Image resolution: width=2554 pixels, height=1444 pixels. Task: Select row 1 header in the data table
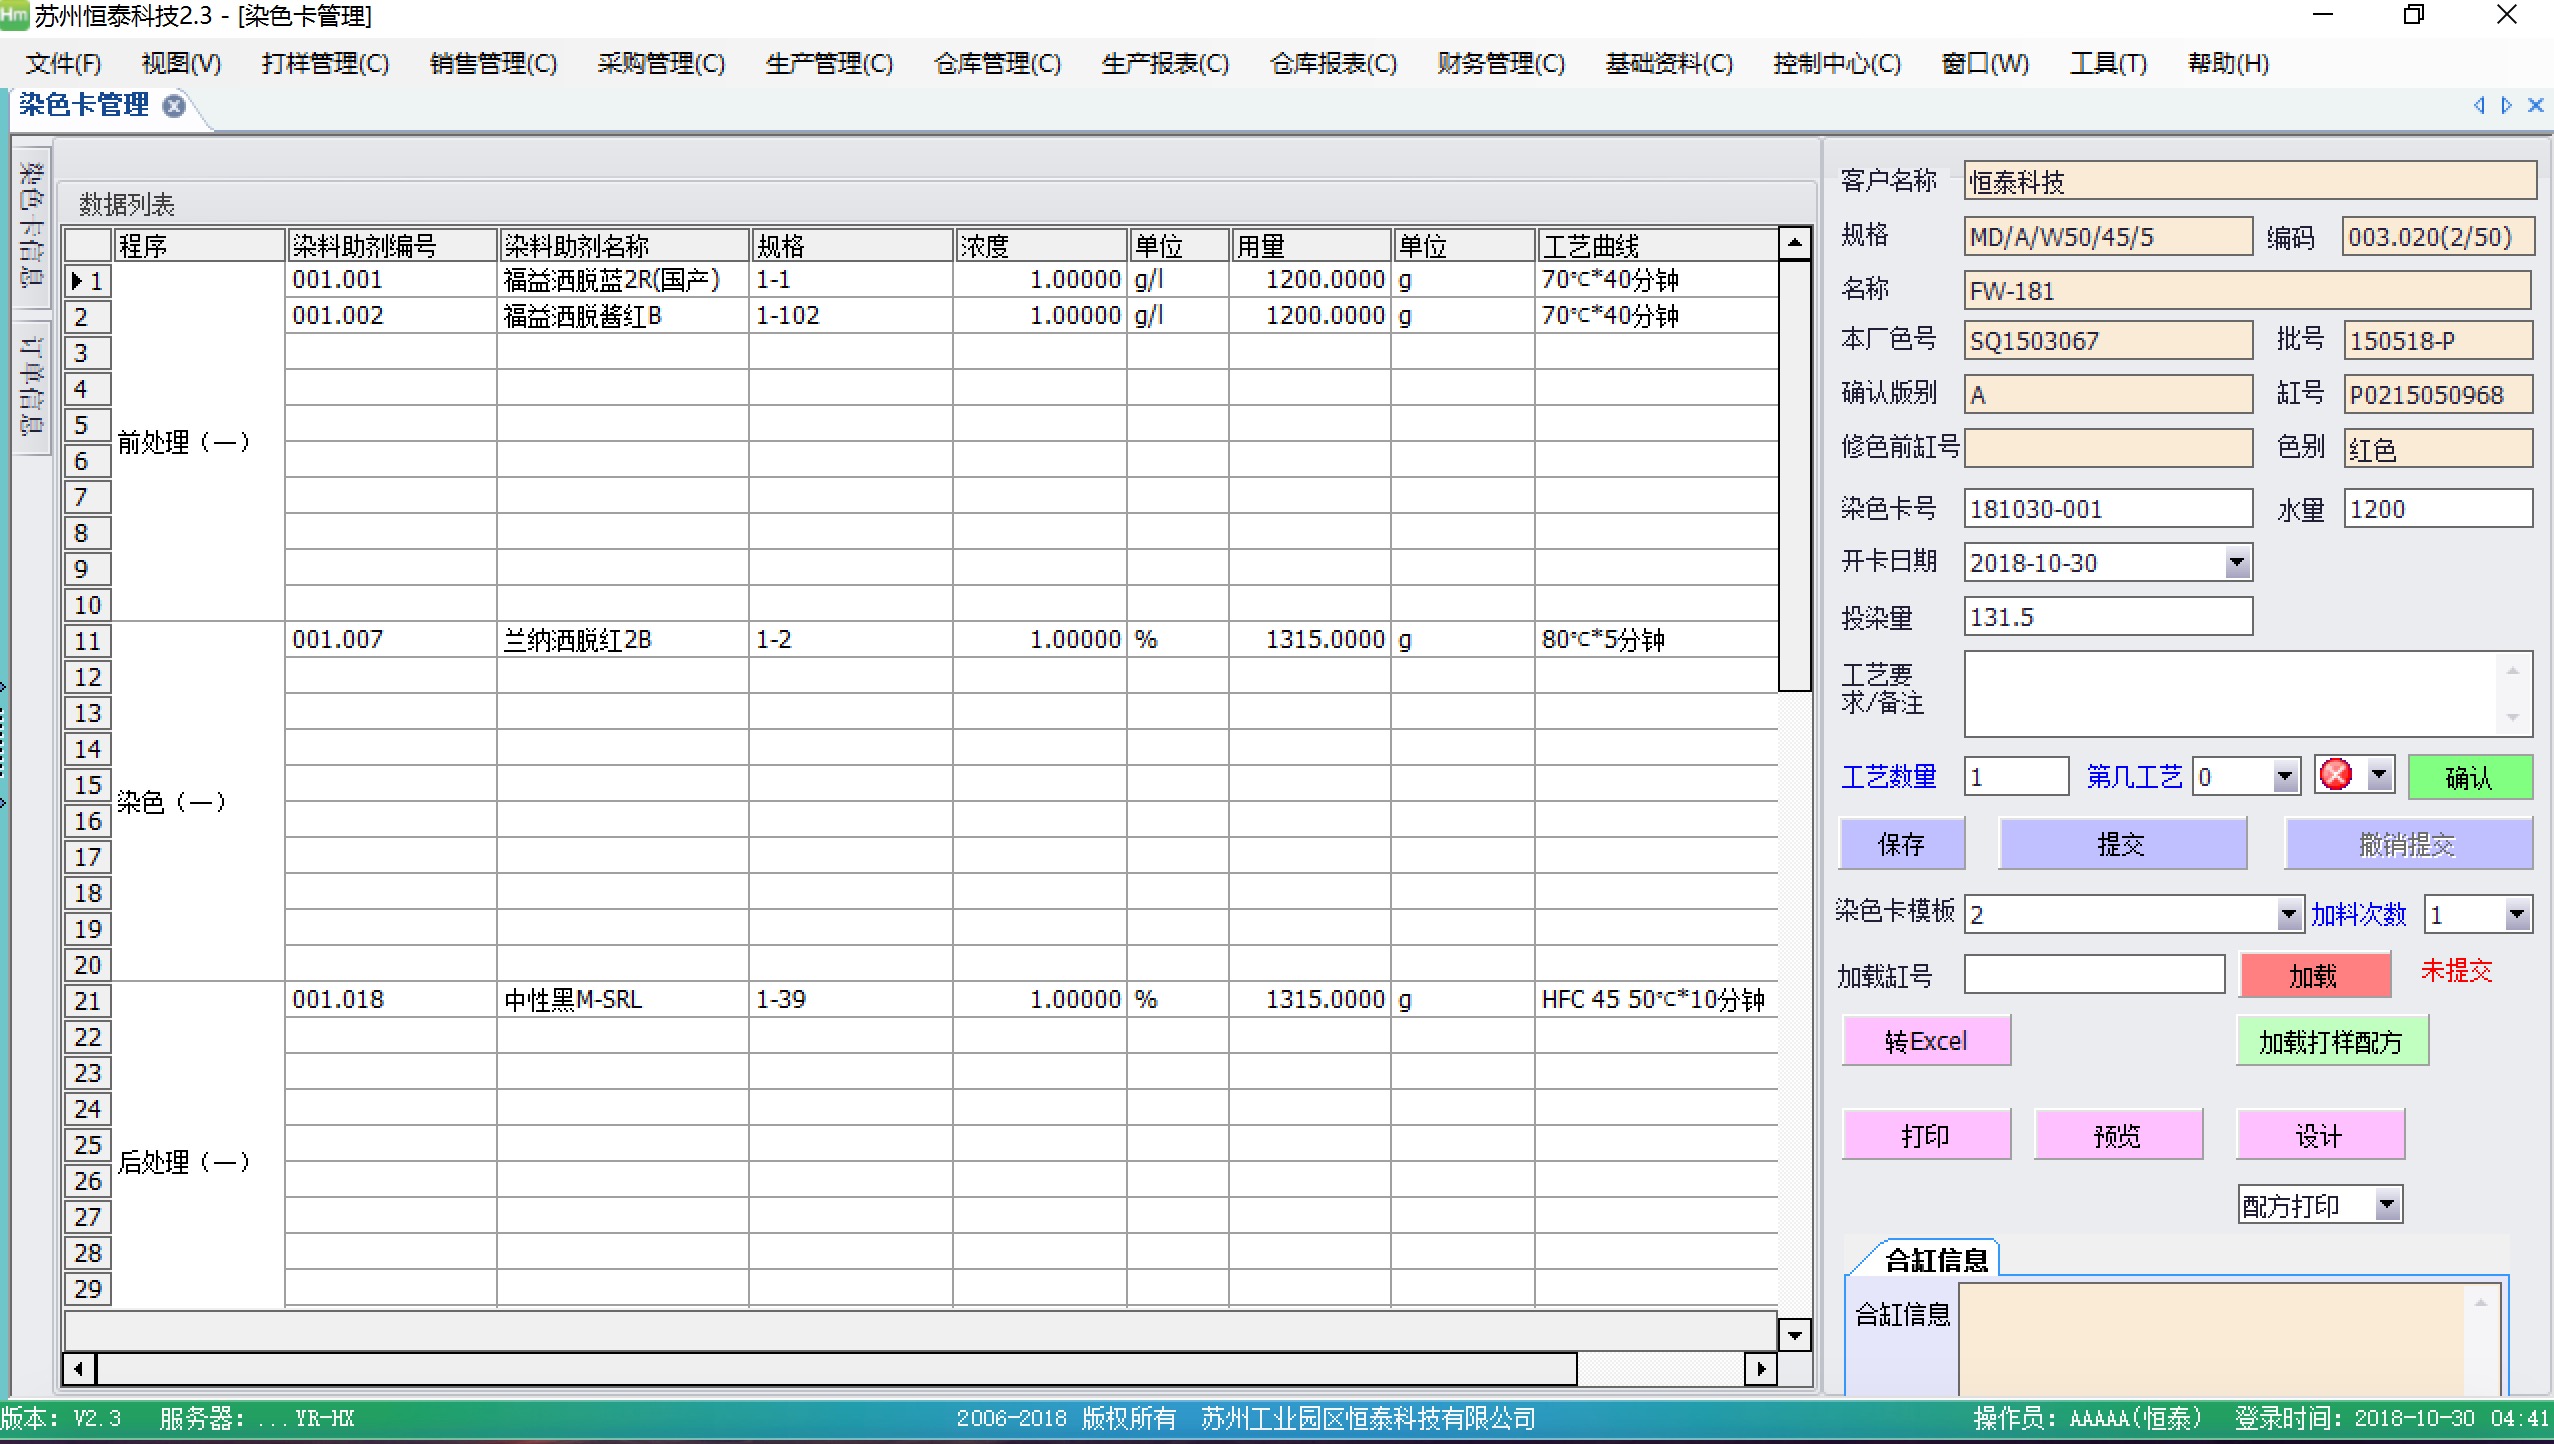click(88, 281)
